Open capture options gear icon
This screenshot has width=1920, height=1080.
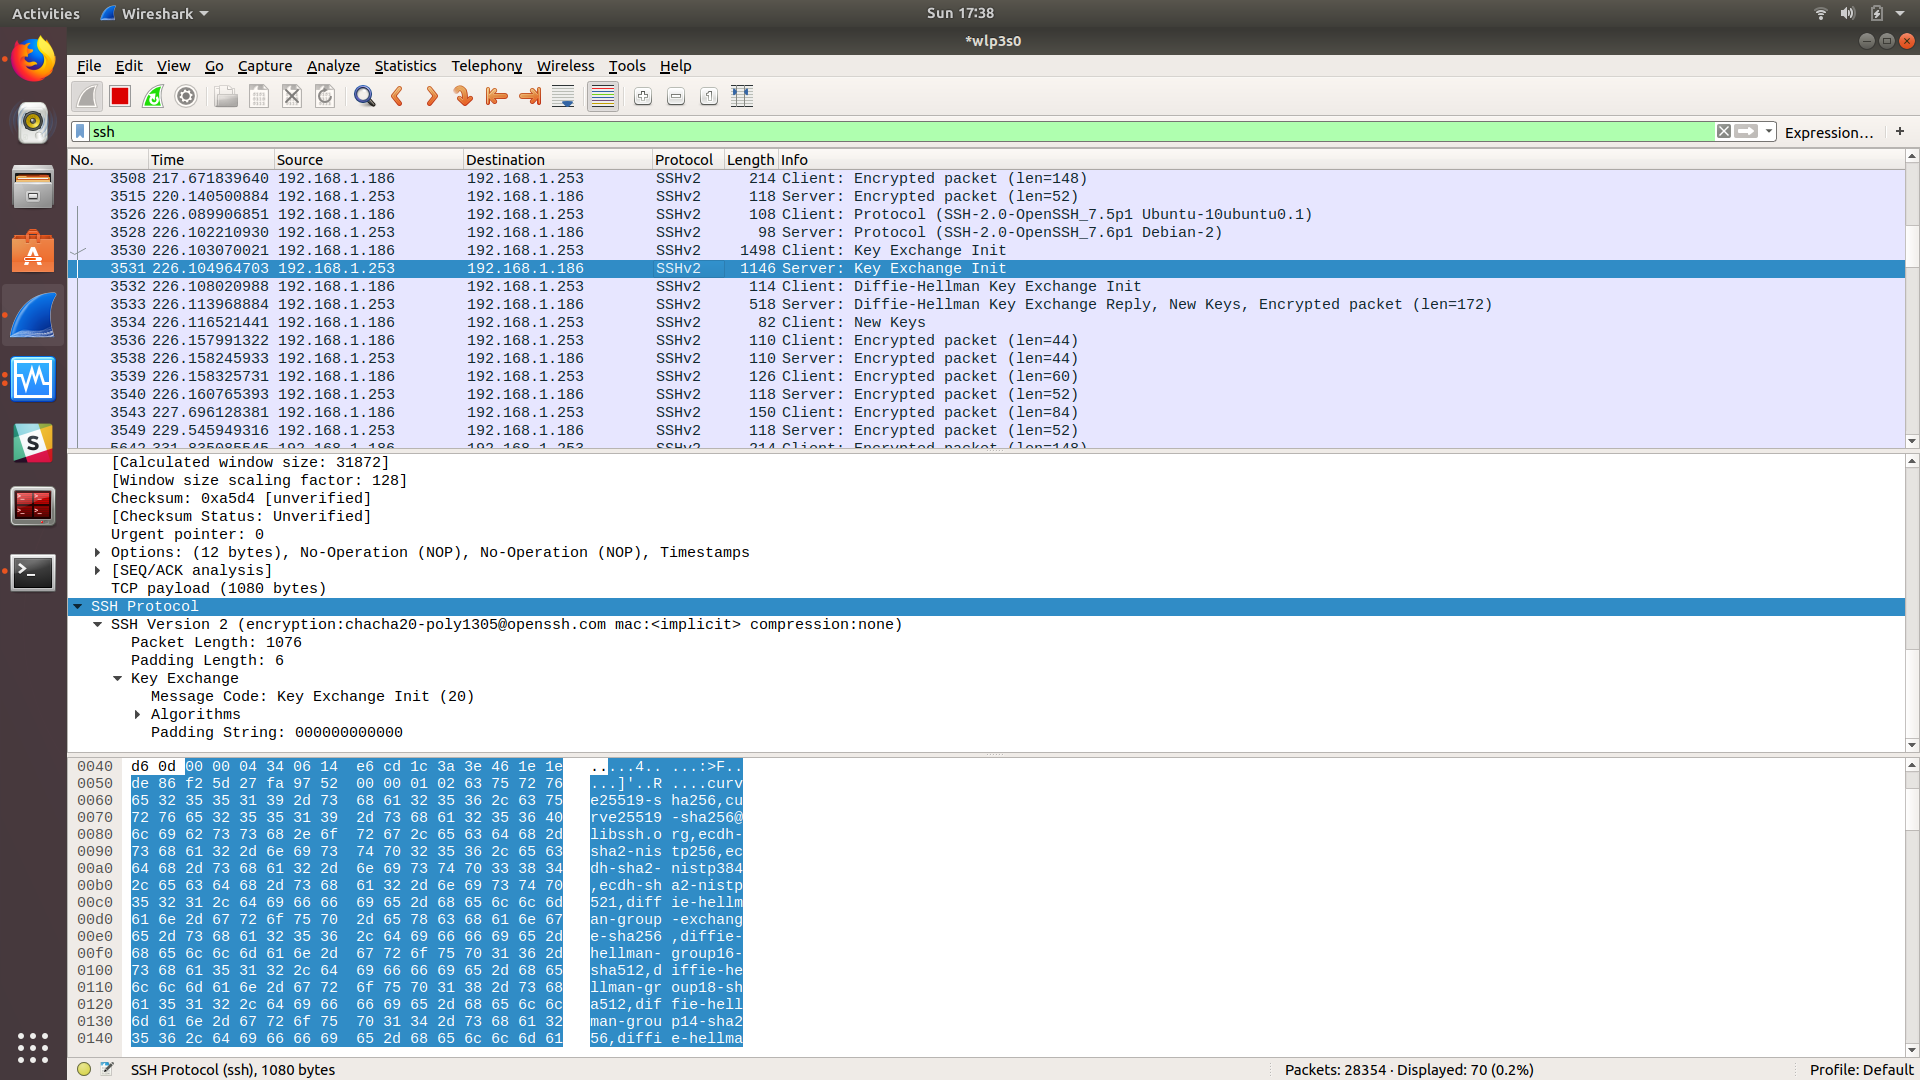tap(186, 96)
